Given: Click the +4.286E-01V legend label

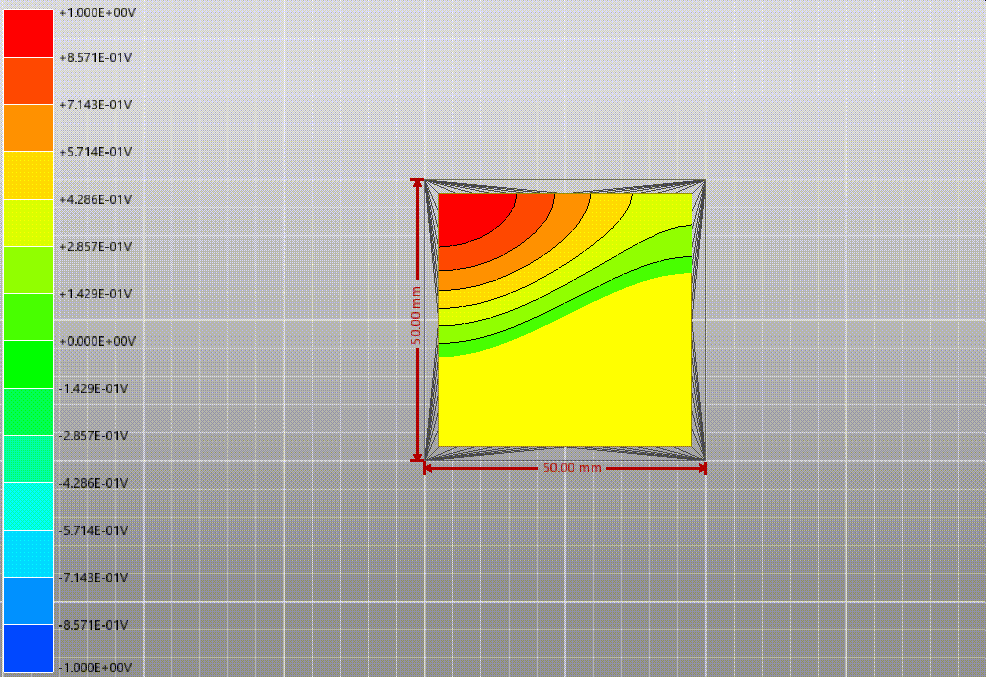Looking at the screenshot, I should [96, 199].
